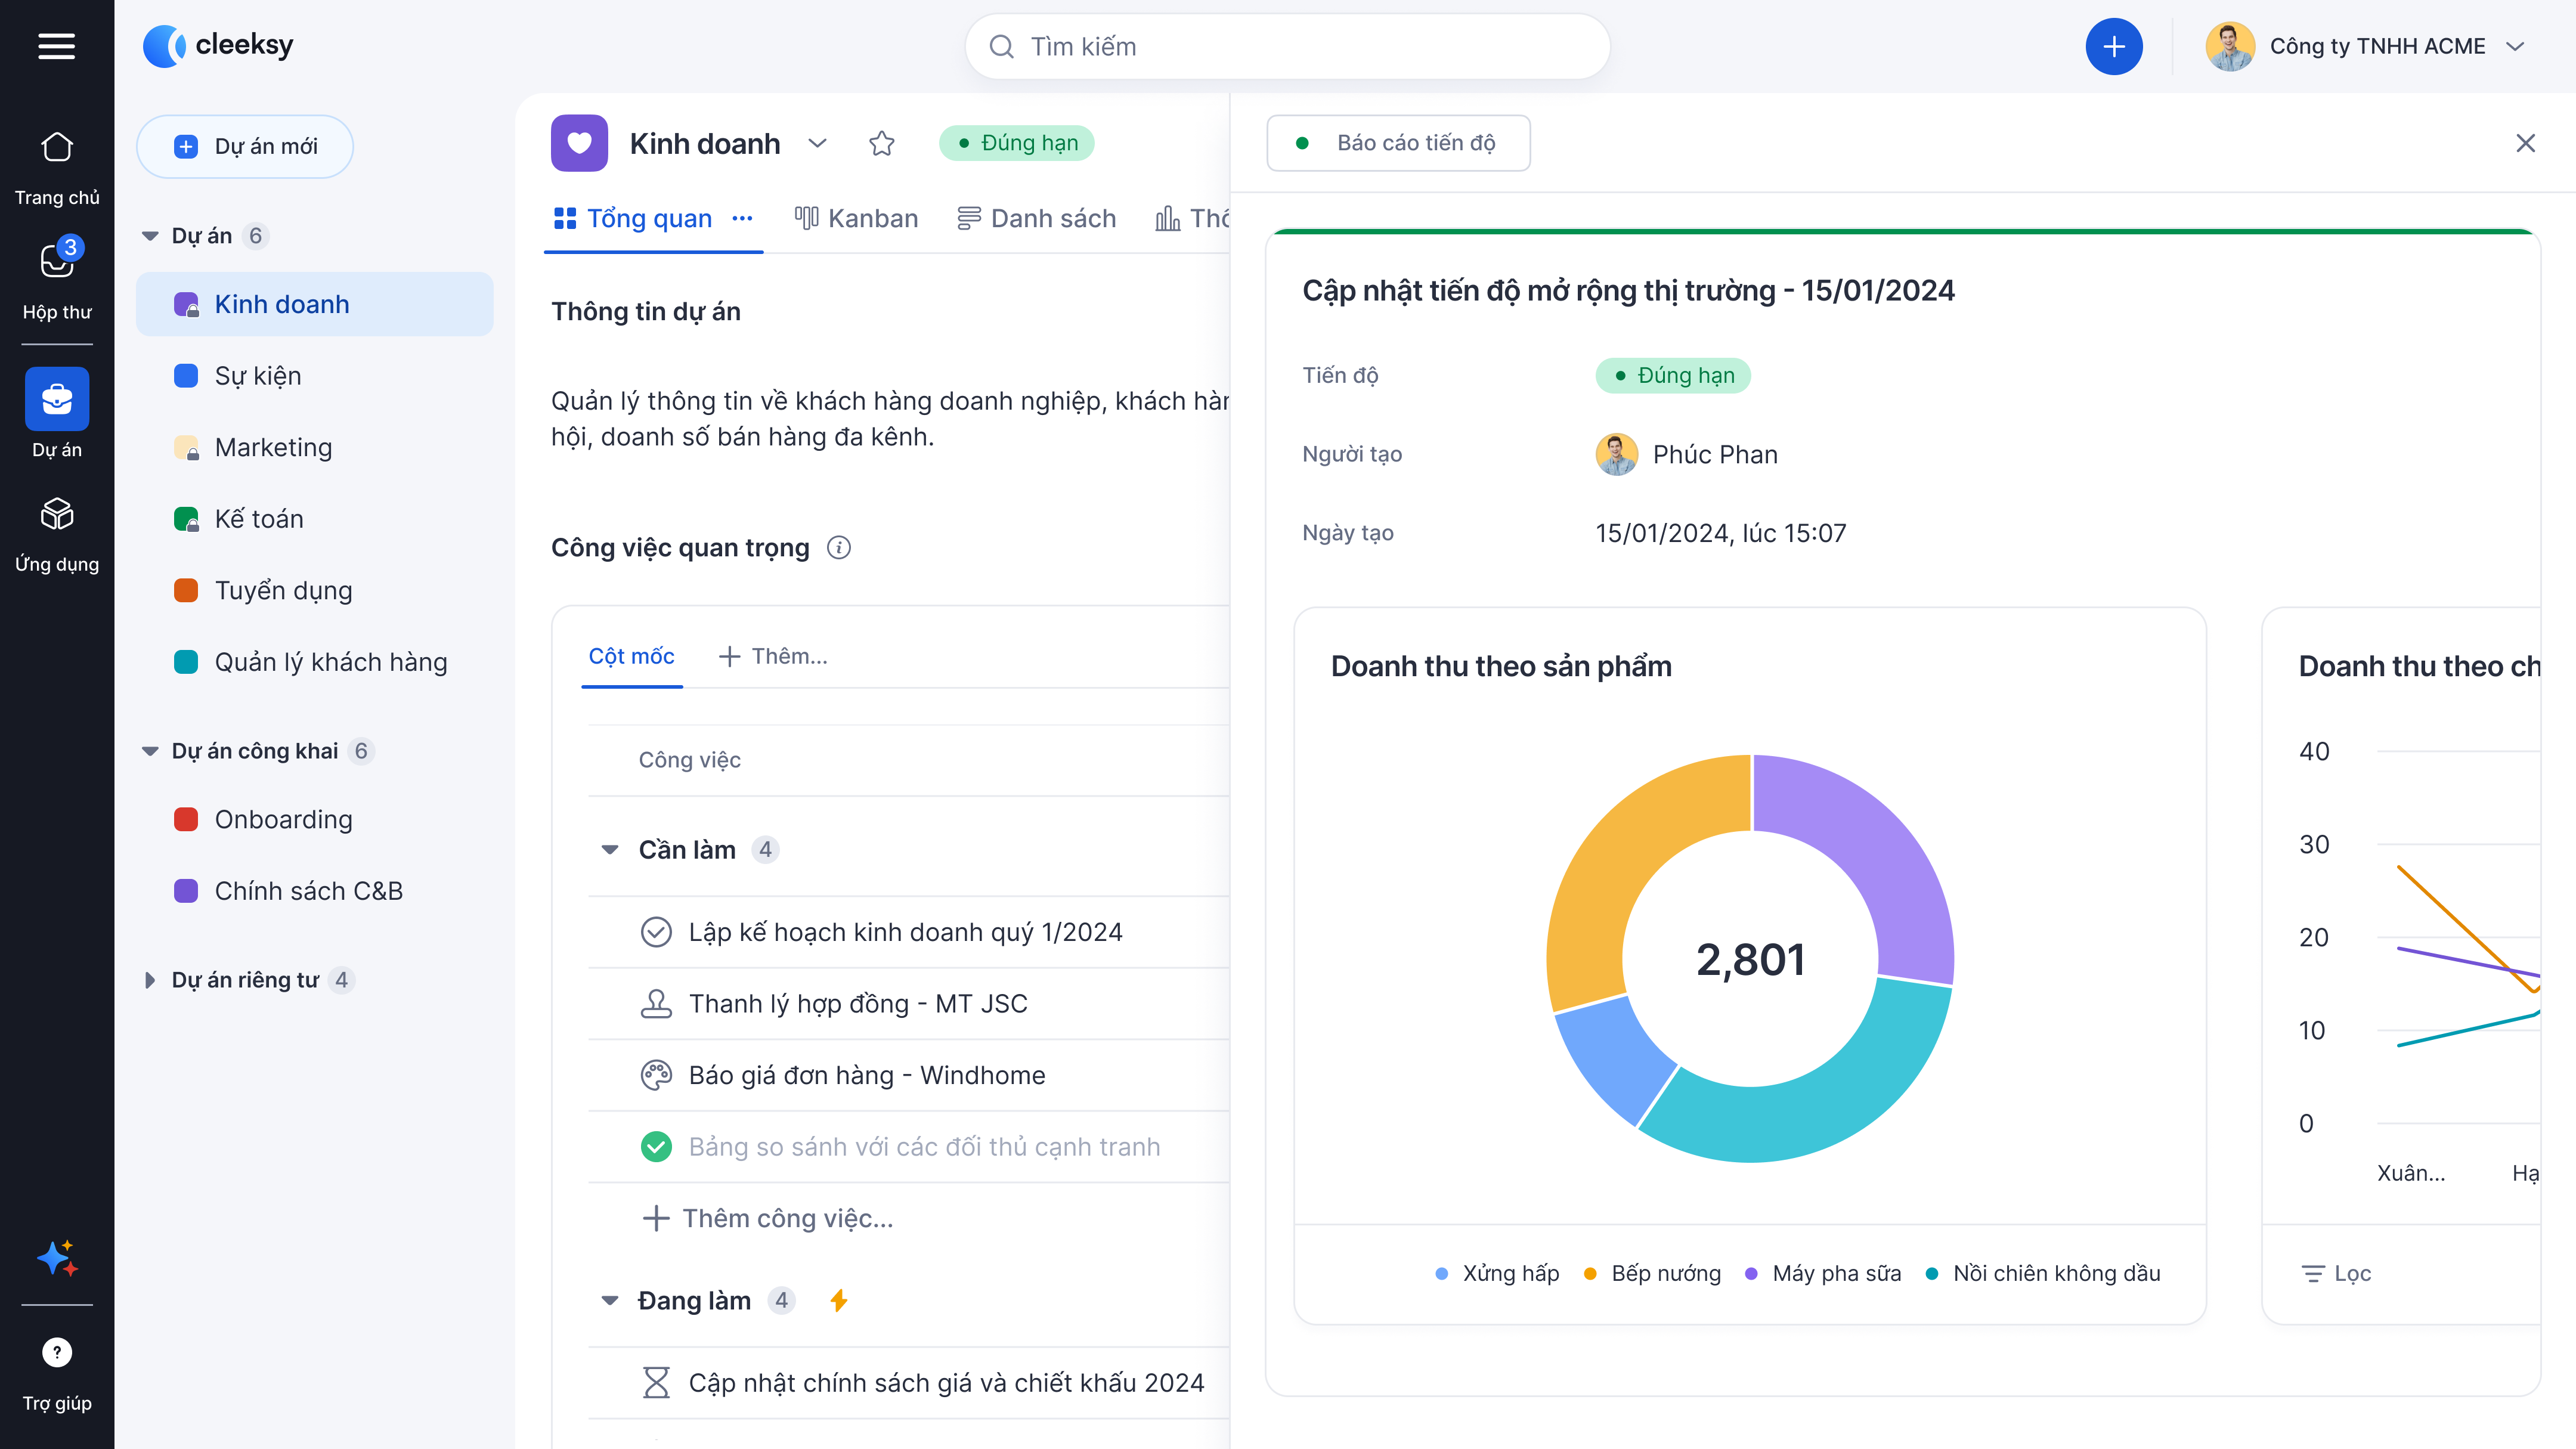
Task: Click Dự án mới button
Action: click(x=245, y=147)
